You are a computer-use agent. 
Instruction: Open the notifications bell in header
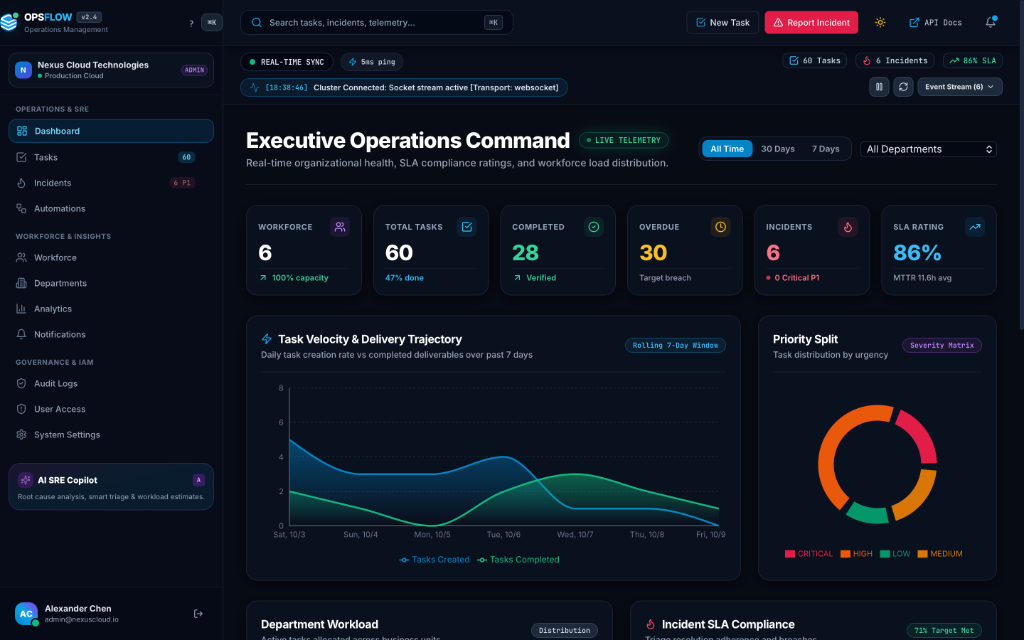point(991,22)
